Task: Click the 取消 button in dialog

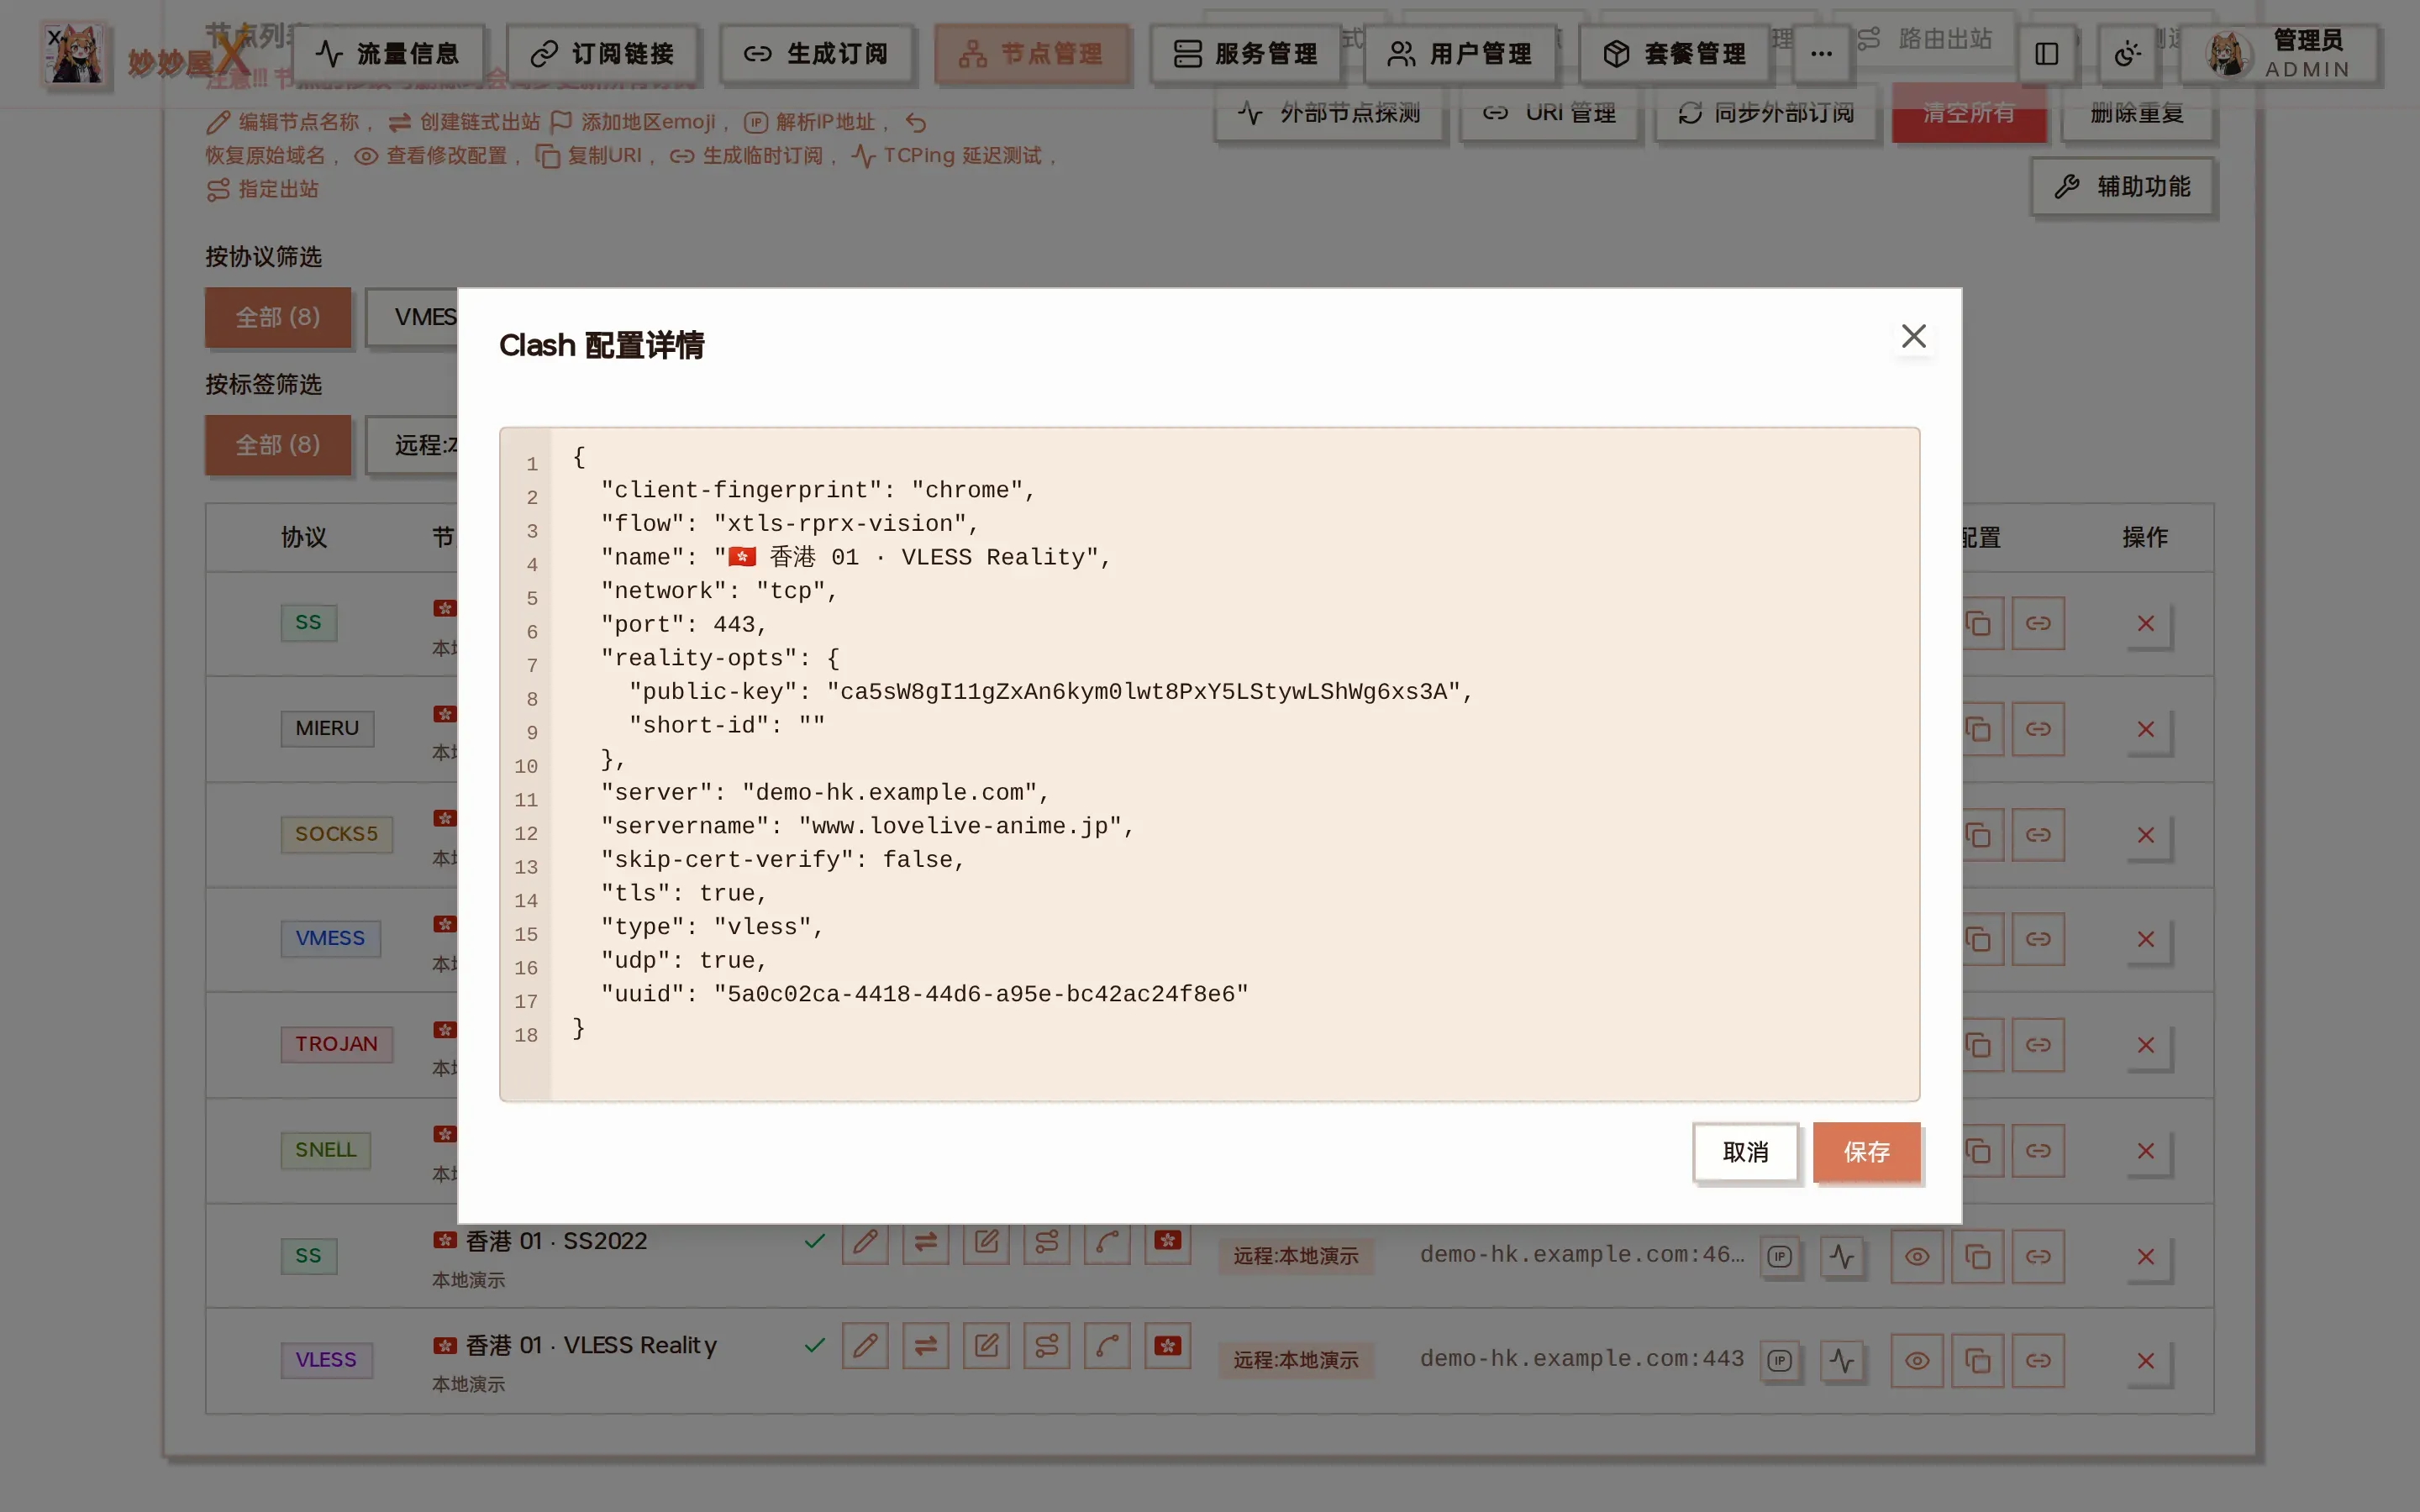Action: (1745, 1152)
